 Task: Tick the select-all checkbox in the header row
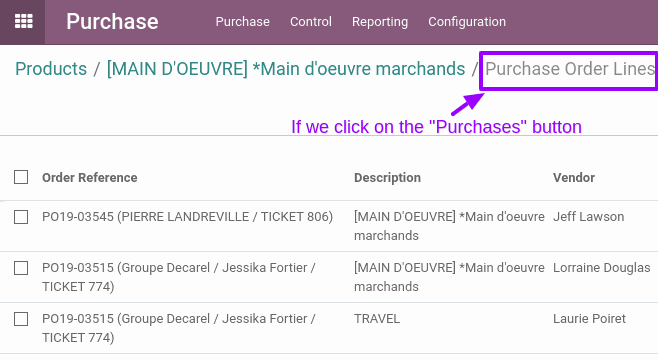[21, 177]
